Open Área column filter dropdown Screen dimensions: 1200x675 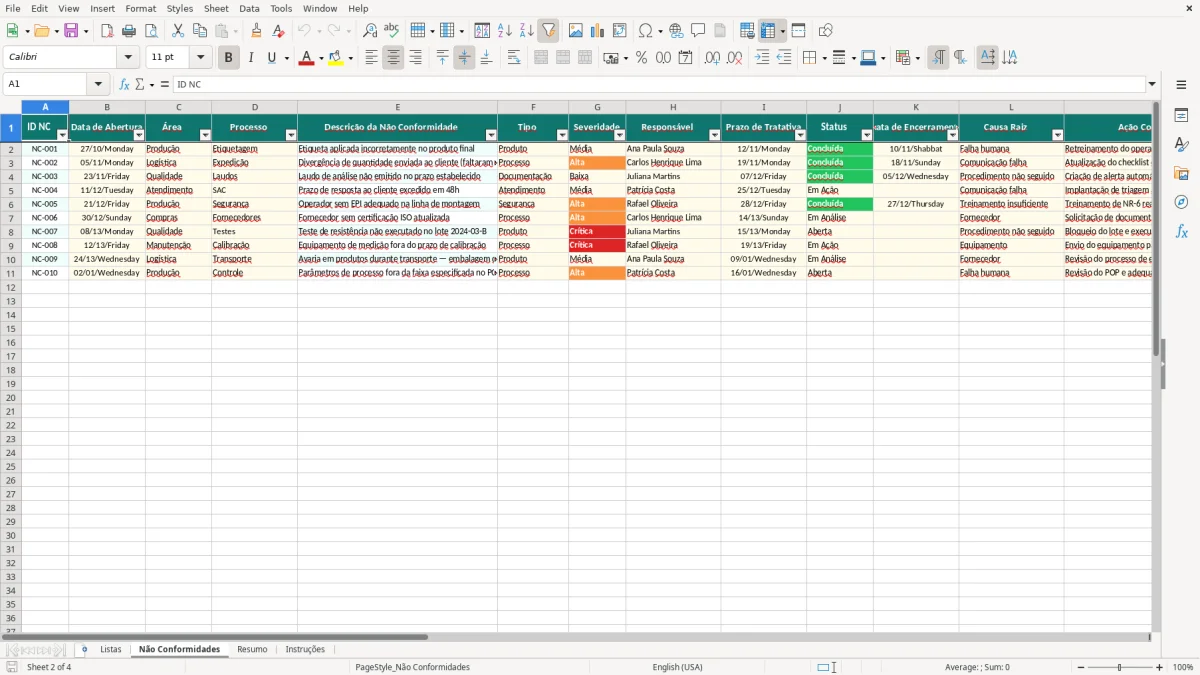coord(205,135)
